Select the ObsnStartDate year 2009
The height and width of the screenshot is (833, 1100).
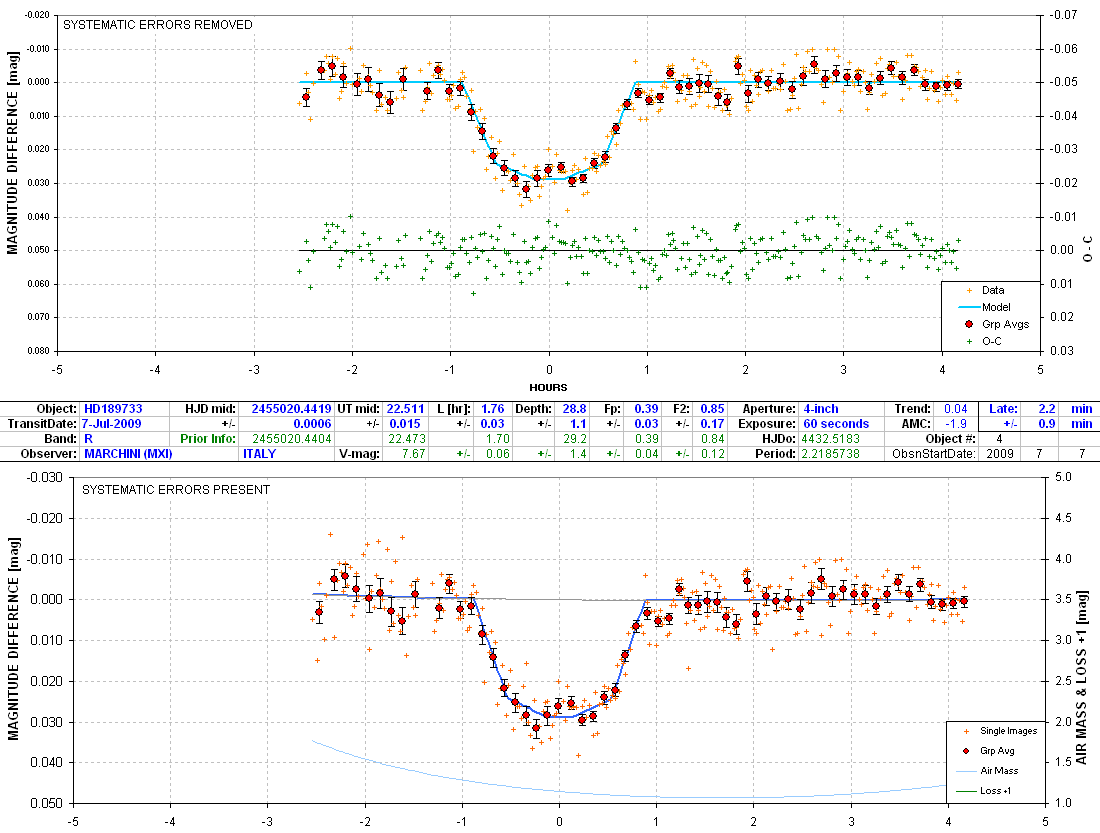pyautogui.click(x=1000, y=453)
